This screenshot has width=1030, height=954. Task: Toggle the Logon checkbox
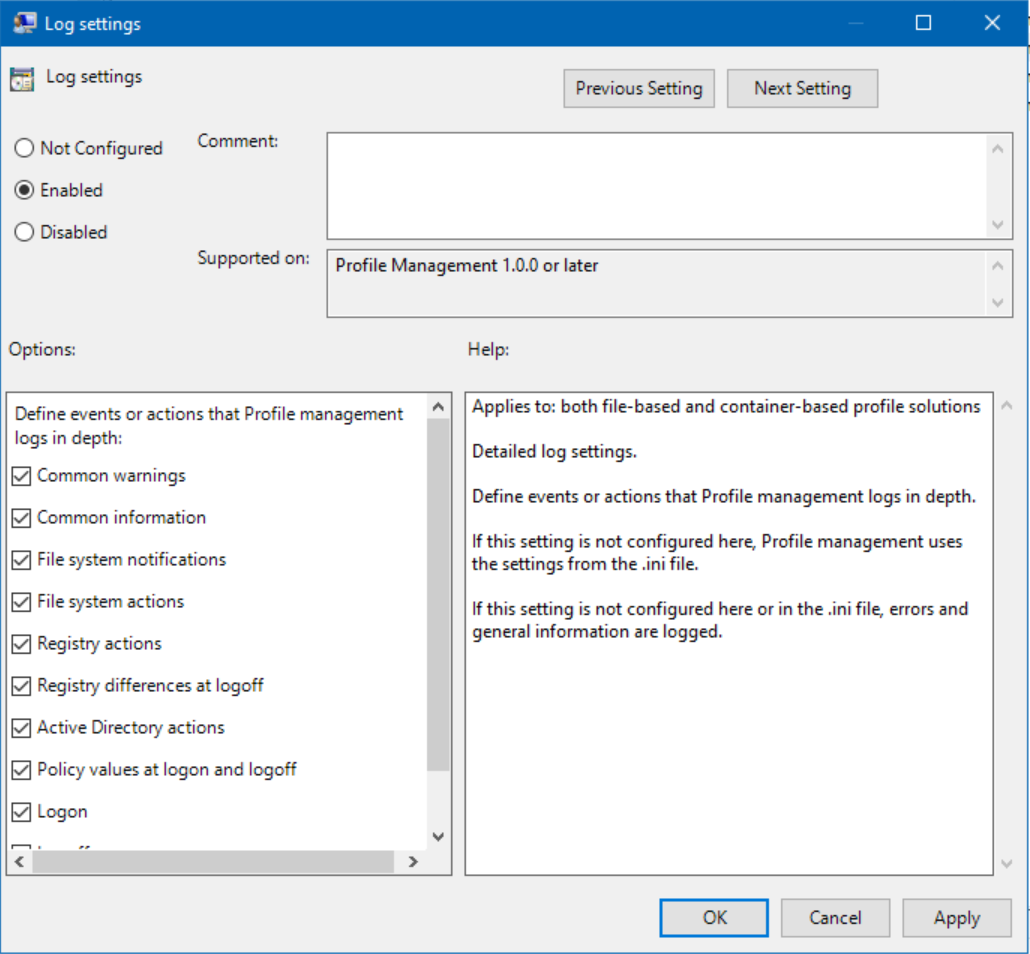21,812
